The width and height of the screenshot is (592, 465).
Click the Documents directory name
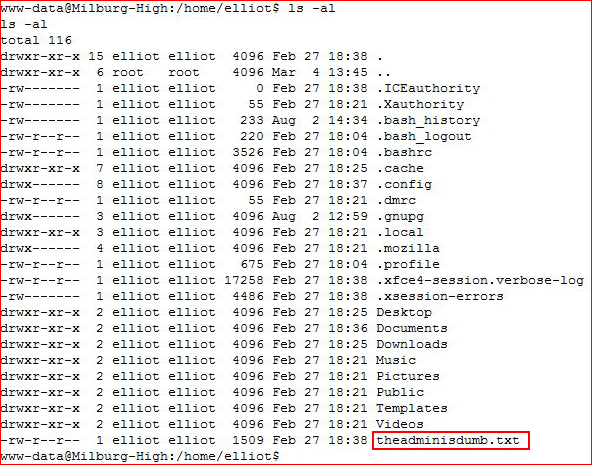[x=412, y=328]
